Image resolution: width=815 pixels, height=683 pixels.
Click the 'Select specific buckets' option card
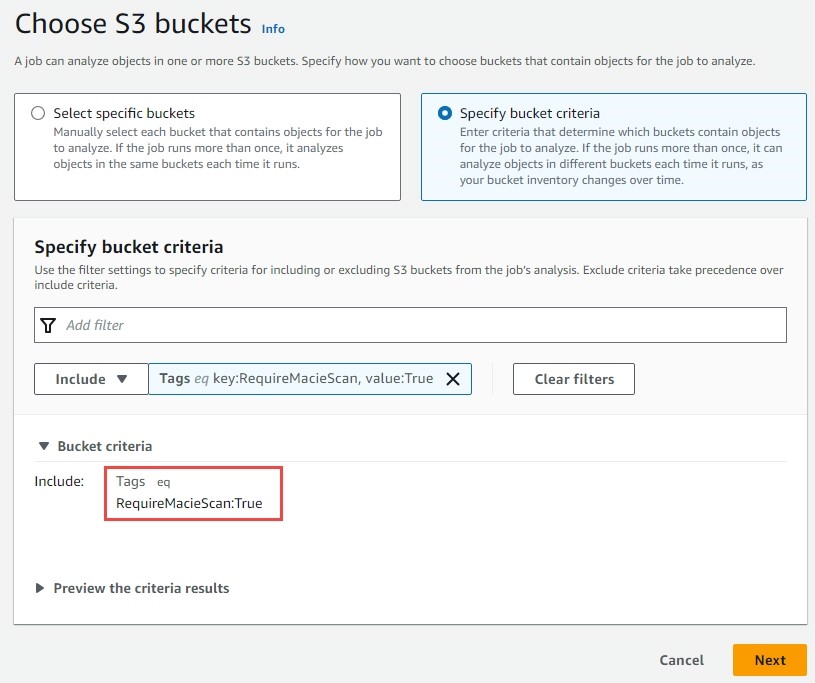click(x=207, y=147)
